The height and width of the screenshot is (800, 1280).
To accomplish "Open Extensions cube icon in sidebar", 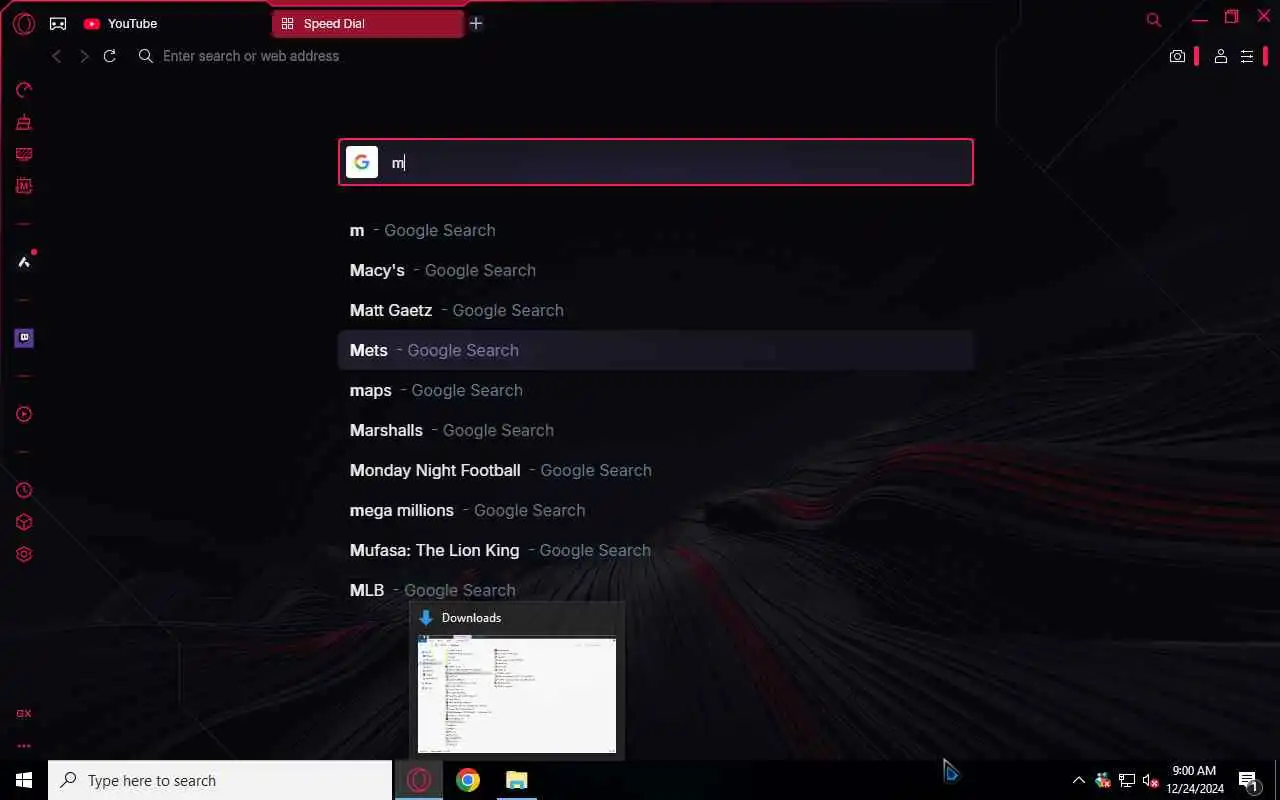I will (x=24, y=522).
